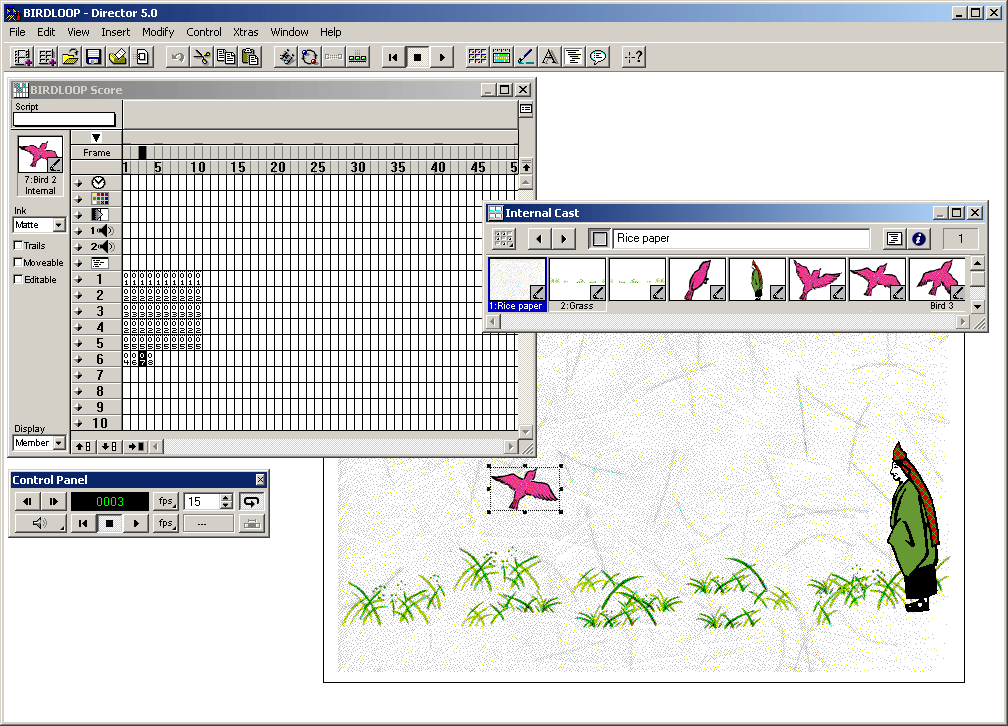The width and height of the screenshot is (1008, 726).
Task: Click the Find Cast Member toolbar icon
Action: point(285,57)
